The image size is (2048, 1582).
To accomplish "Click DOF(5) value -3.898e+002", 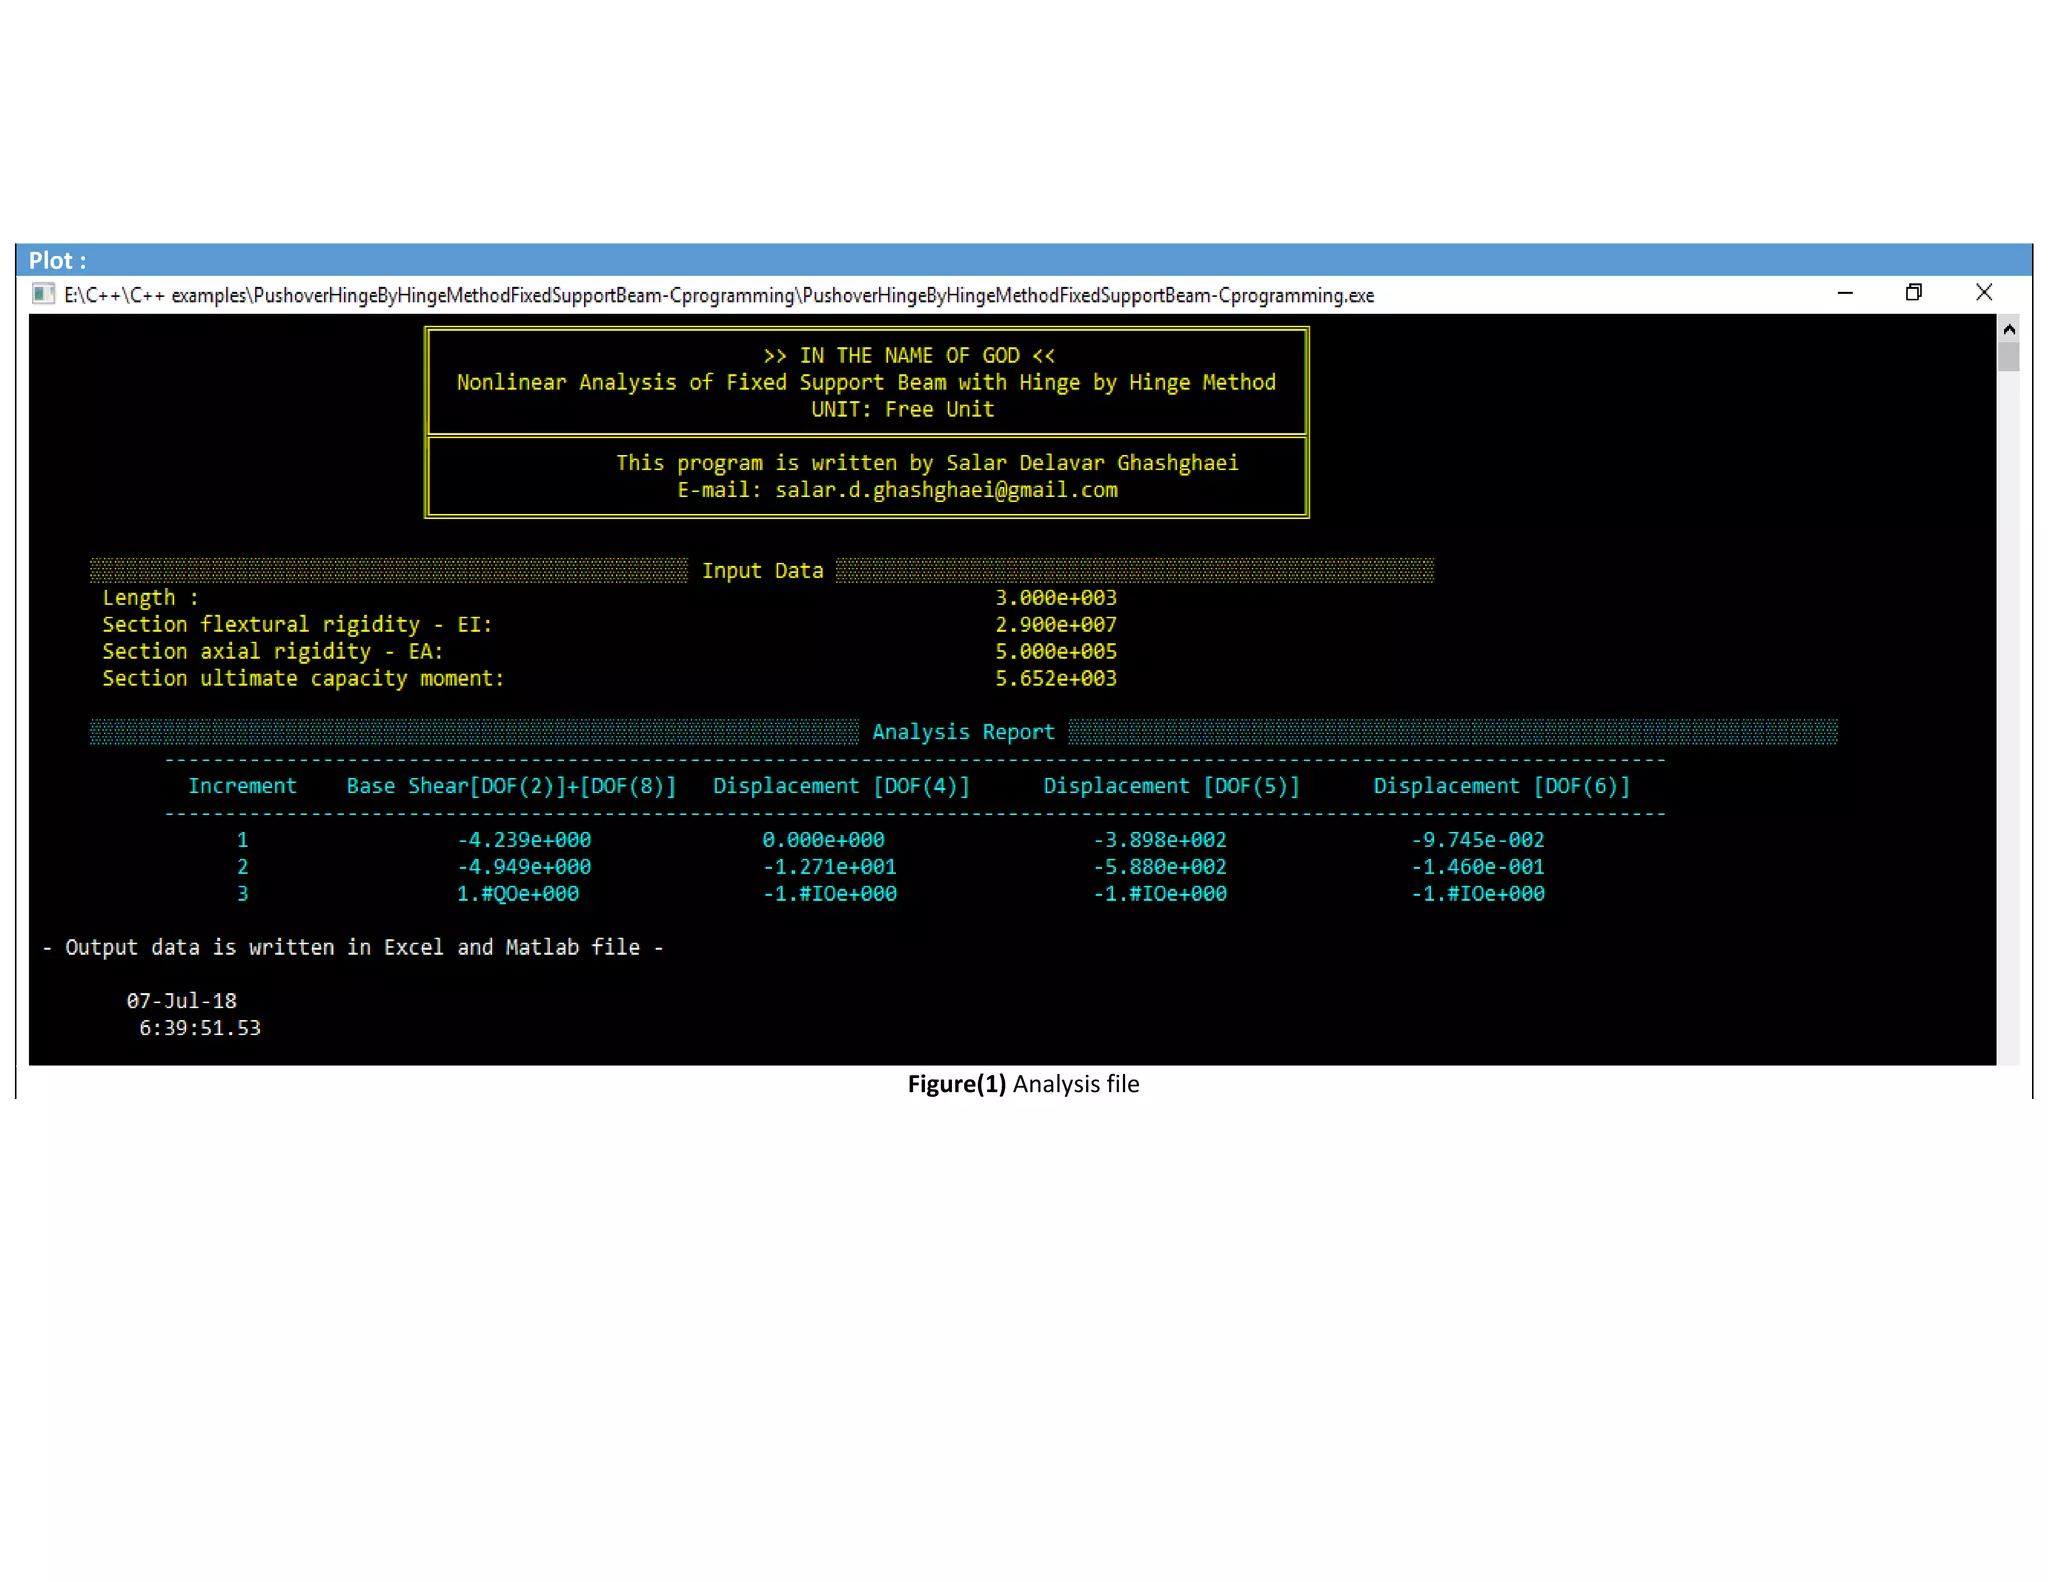I will [1160, 840].
